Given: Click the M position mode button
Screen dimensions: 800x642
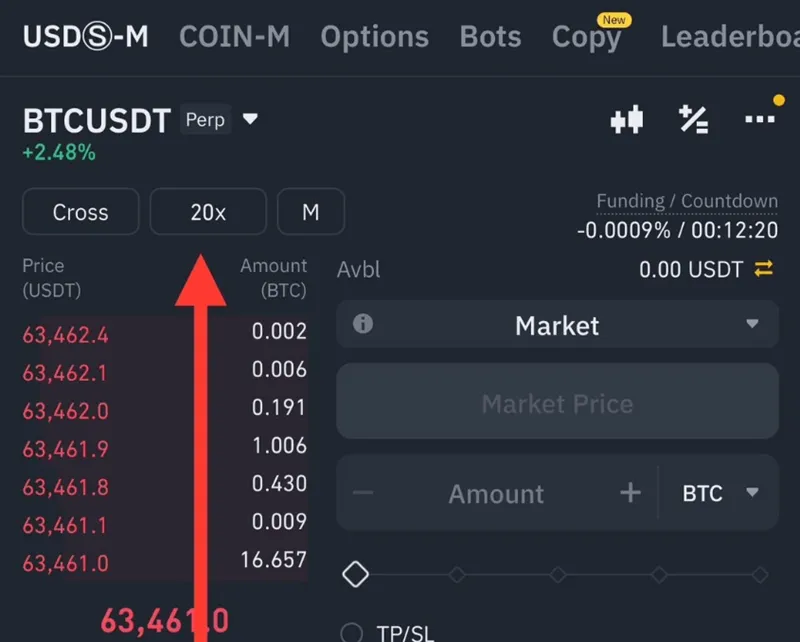Looking at the screenshot, I should click(311, 212).
